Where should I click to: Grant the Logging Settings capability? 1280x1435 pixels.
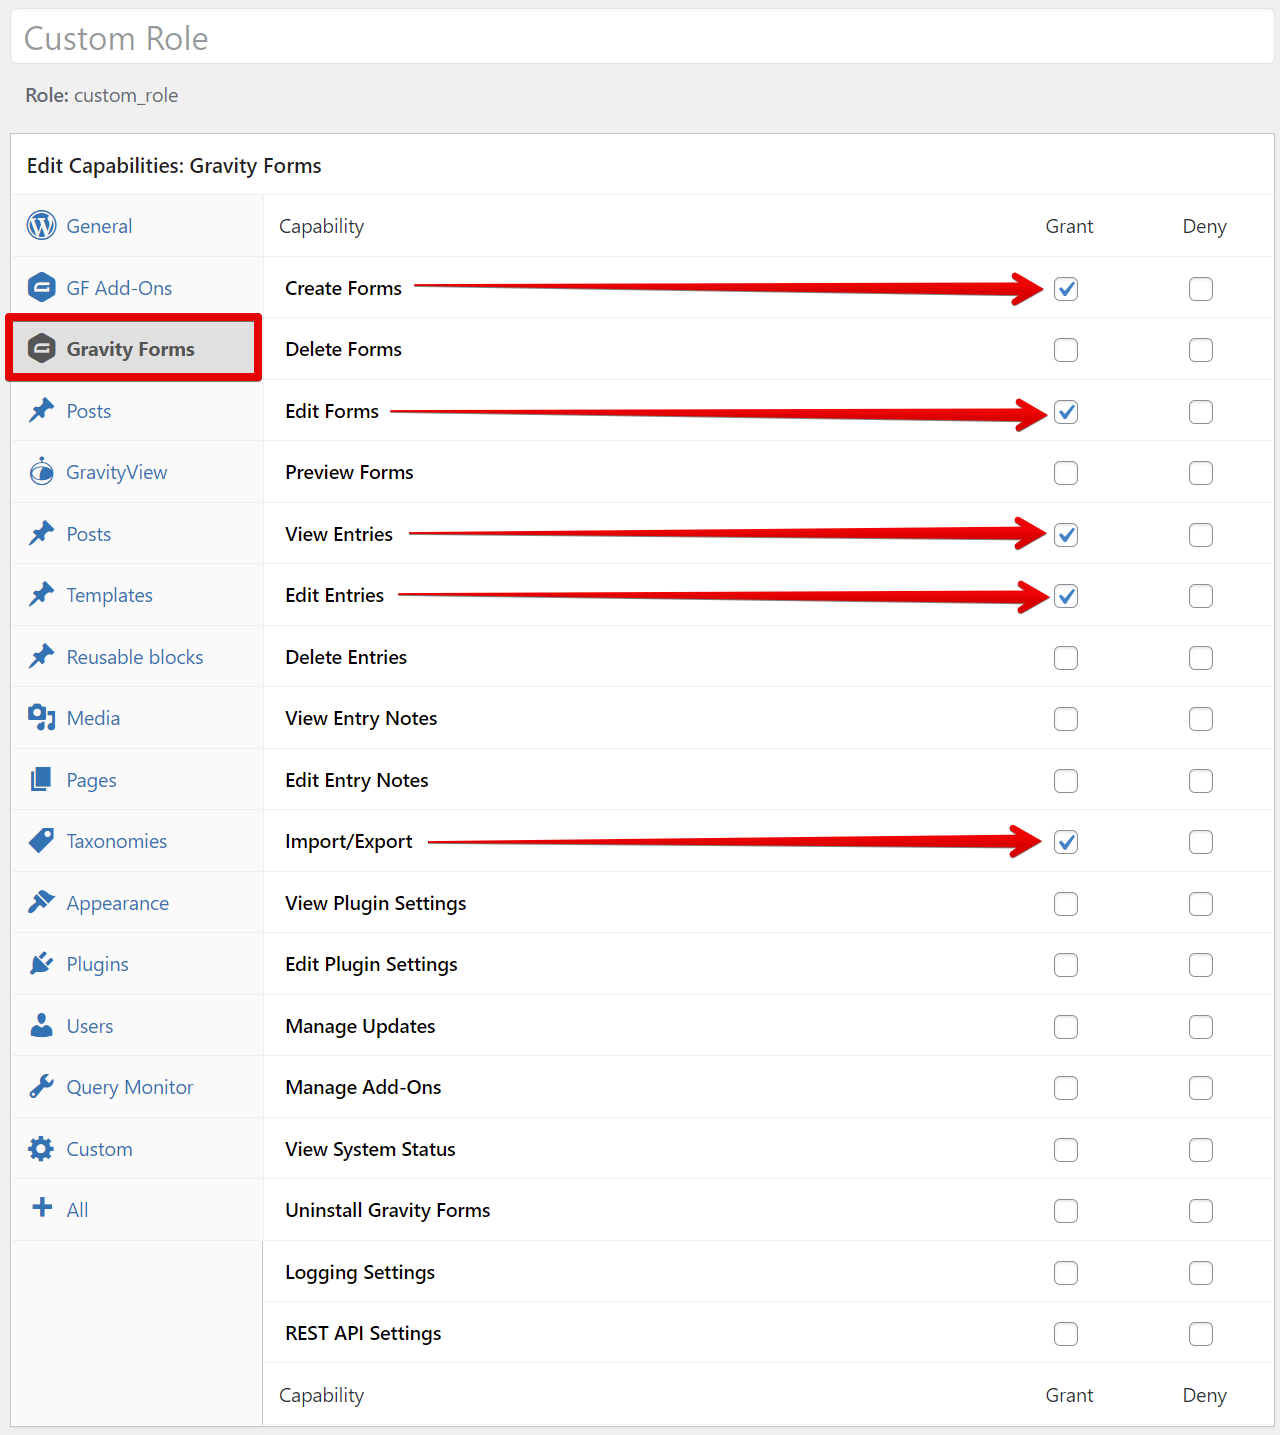1066,1273
